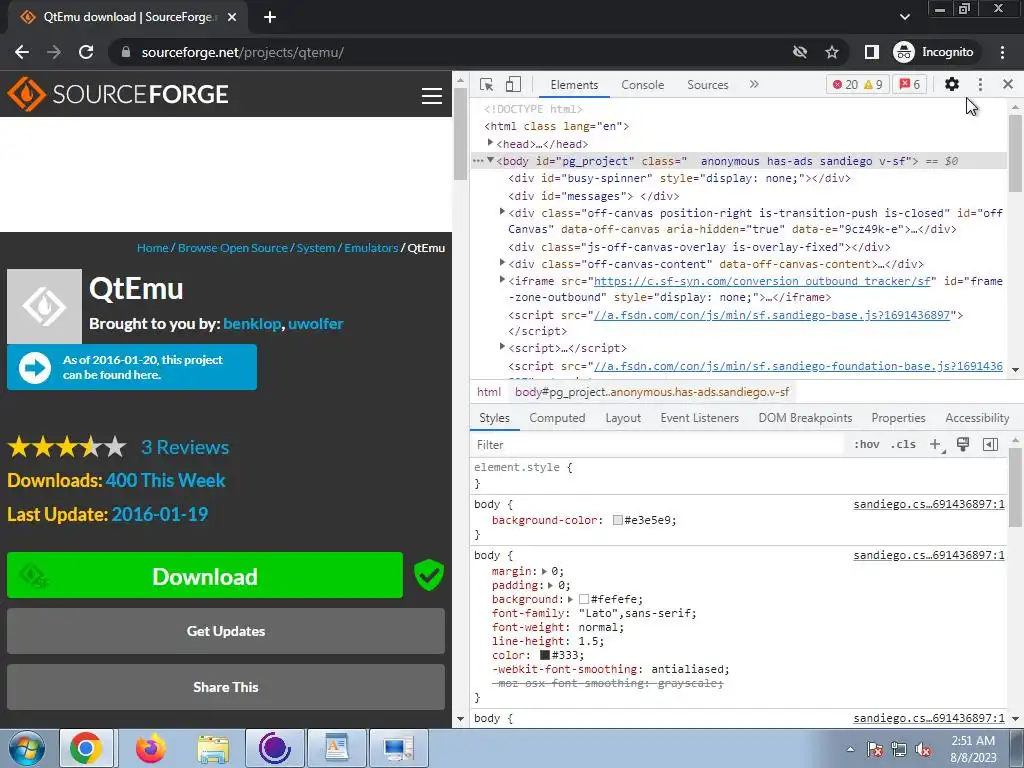
Task: Click the 20 errors and 9 warnings counter
Action: [858, 85]
